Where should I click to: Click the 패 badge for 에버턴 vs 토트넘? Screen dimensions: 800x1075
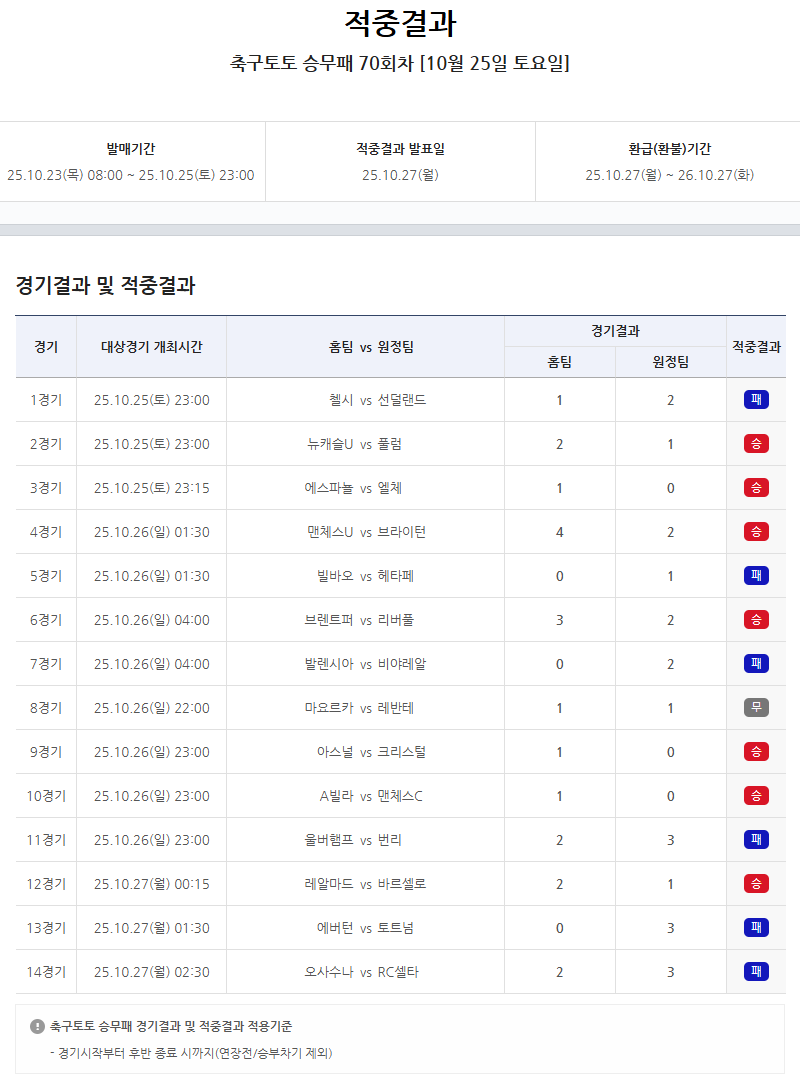click(756, 927)
